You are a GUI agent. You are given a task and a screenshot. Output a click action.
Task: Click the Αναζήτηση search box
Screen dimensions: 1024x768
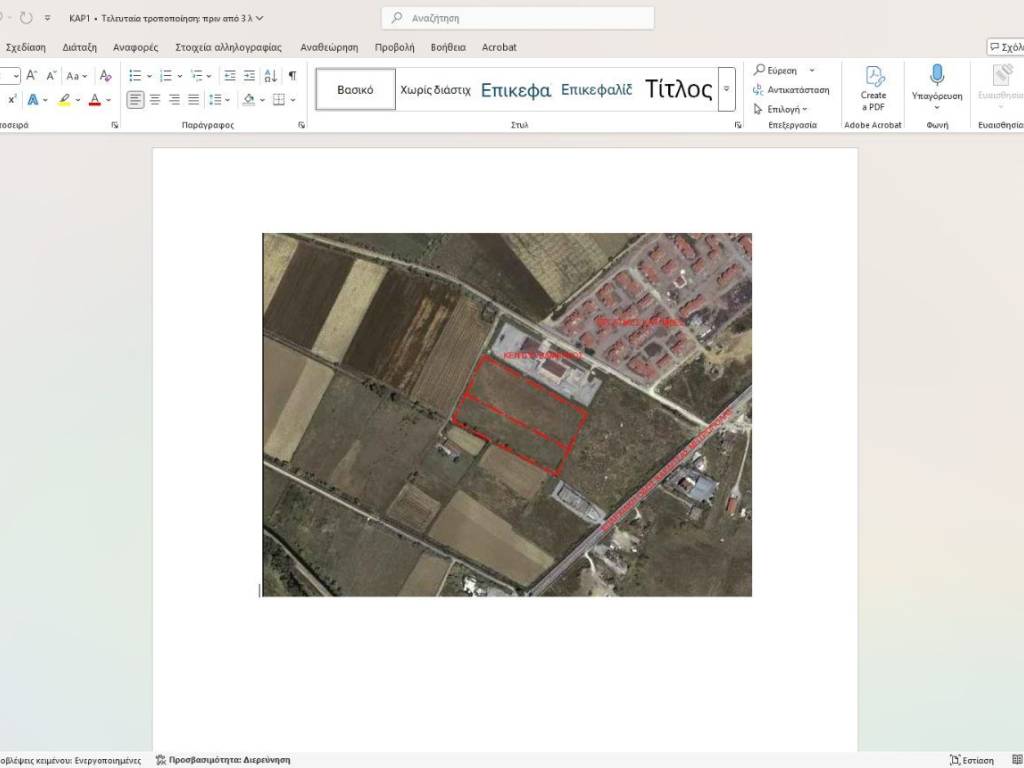pyautogui.click(x=518, y=18)
